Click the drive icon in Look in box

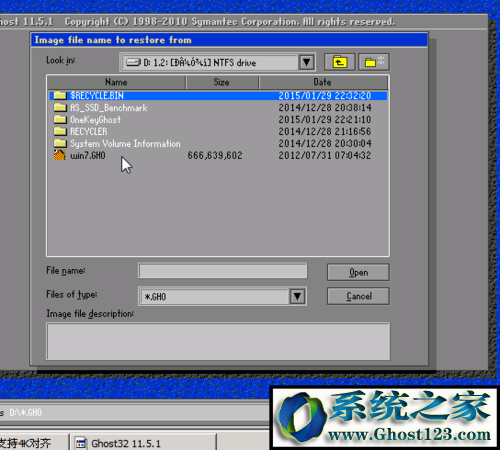pos(133,63)
